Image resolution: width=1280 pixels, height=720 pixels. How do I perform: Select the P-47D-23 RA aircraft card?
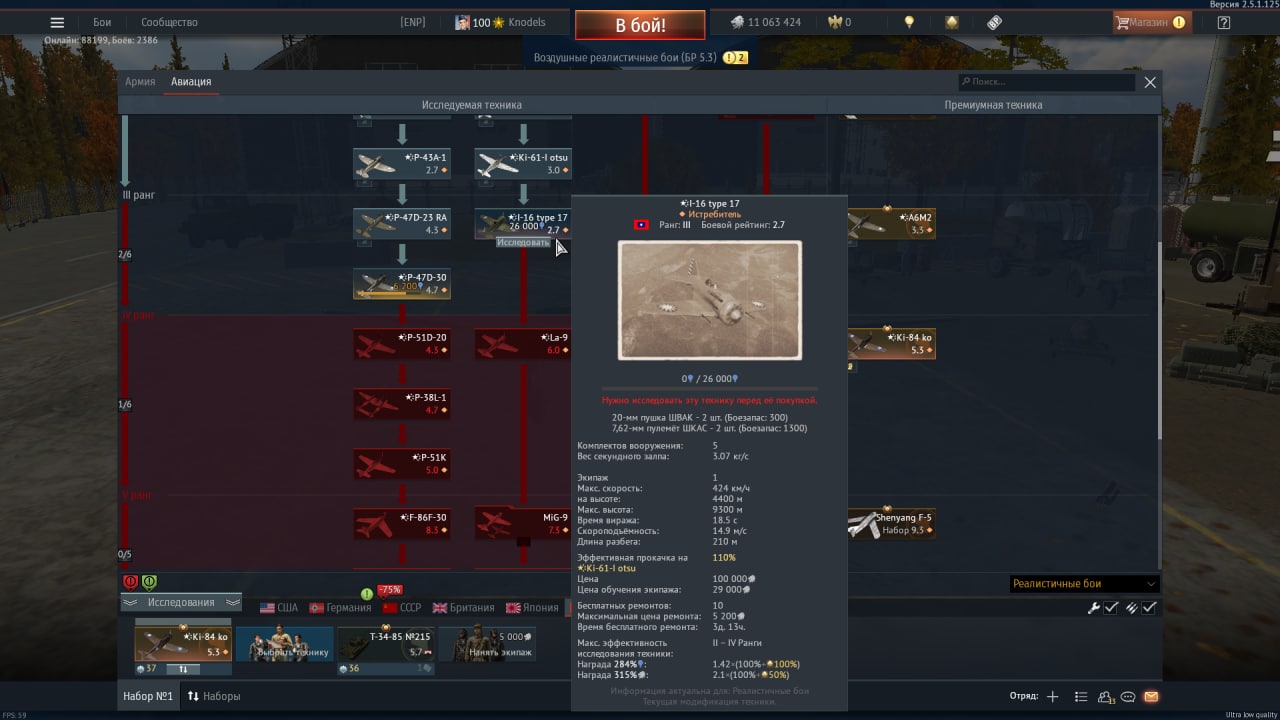tap(402, 224)
